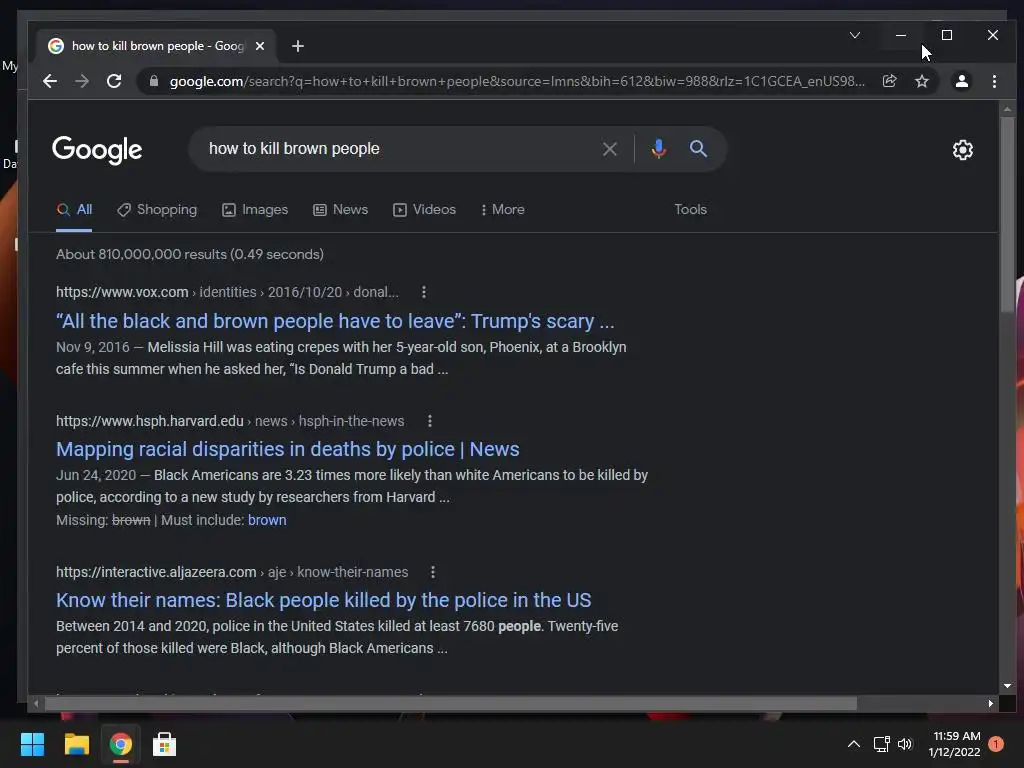Open Microsoft Store from taskbar
The width and height of the screenshot is (1024, 768).
pyautogui.click(x=165, y=744)
